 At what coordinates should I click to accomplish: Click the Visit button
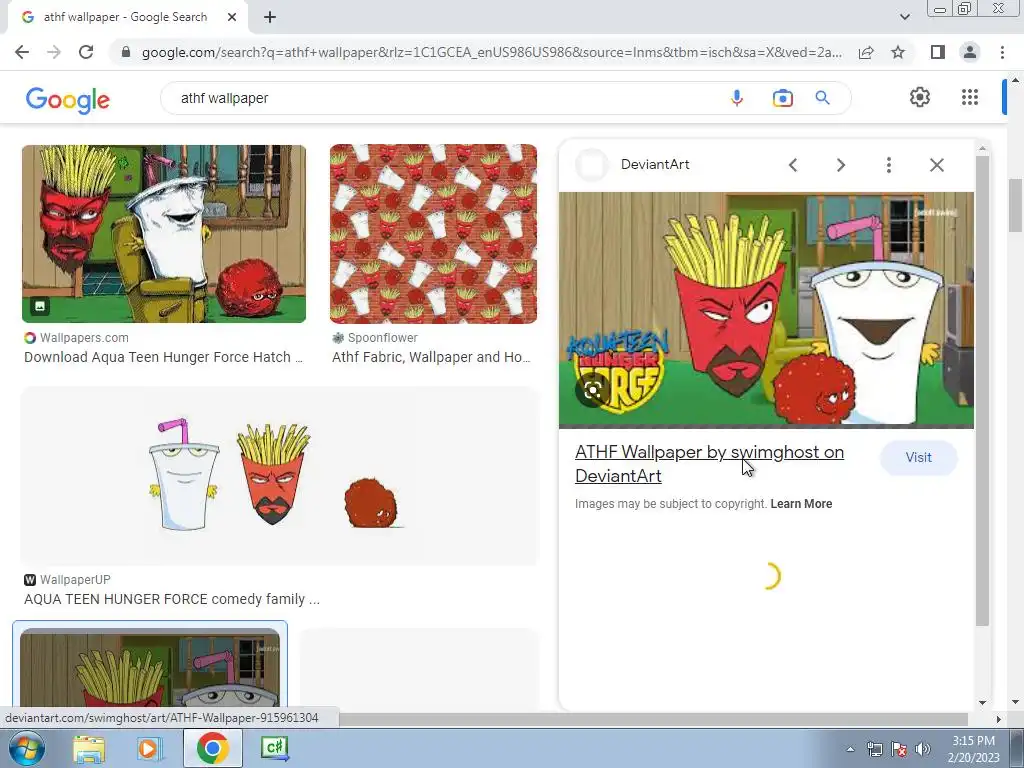918,458
